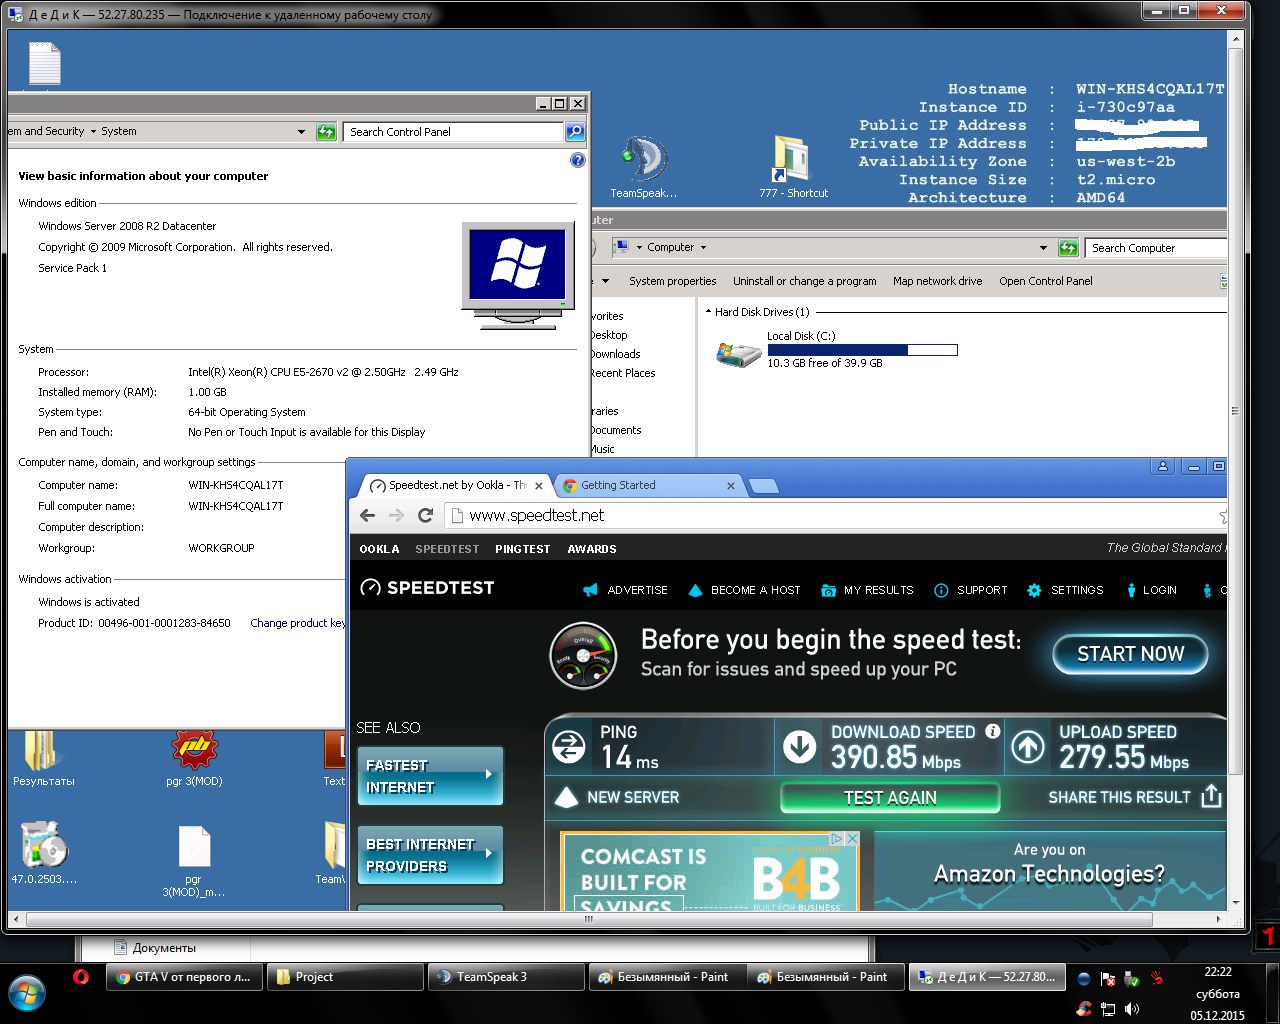Click the Opera icon on the taskbar
Image resolution: width=1280 pixels, height=1024 pixels.
point(81,977)
